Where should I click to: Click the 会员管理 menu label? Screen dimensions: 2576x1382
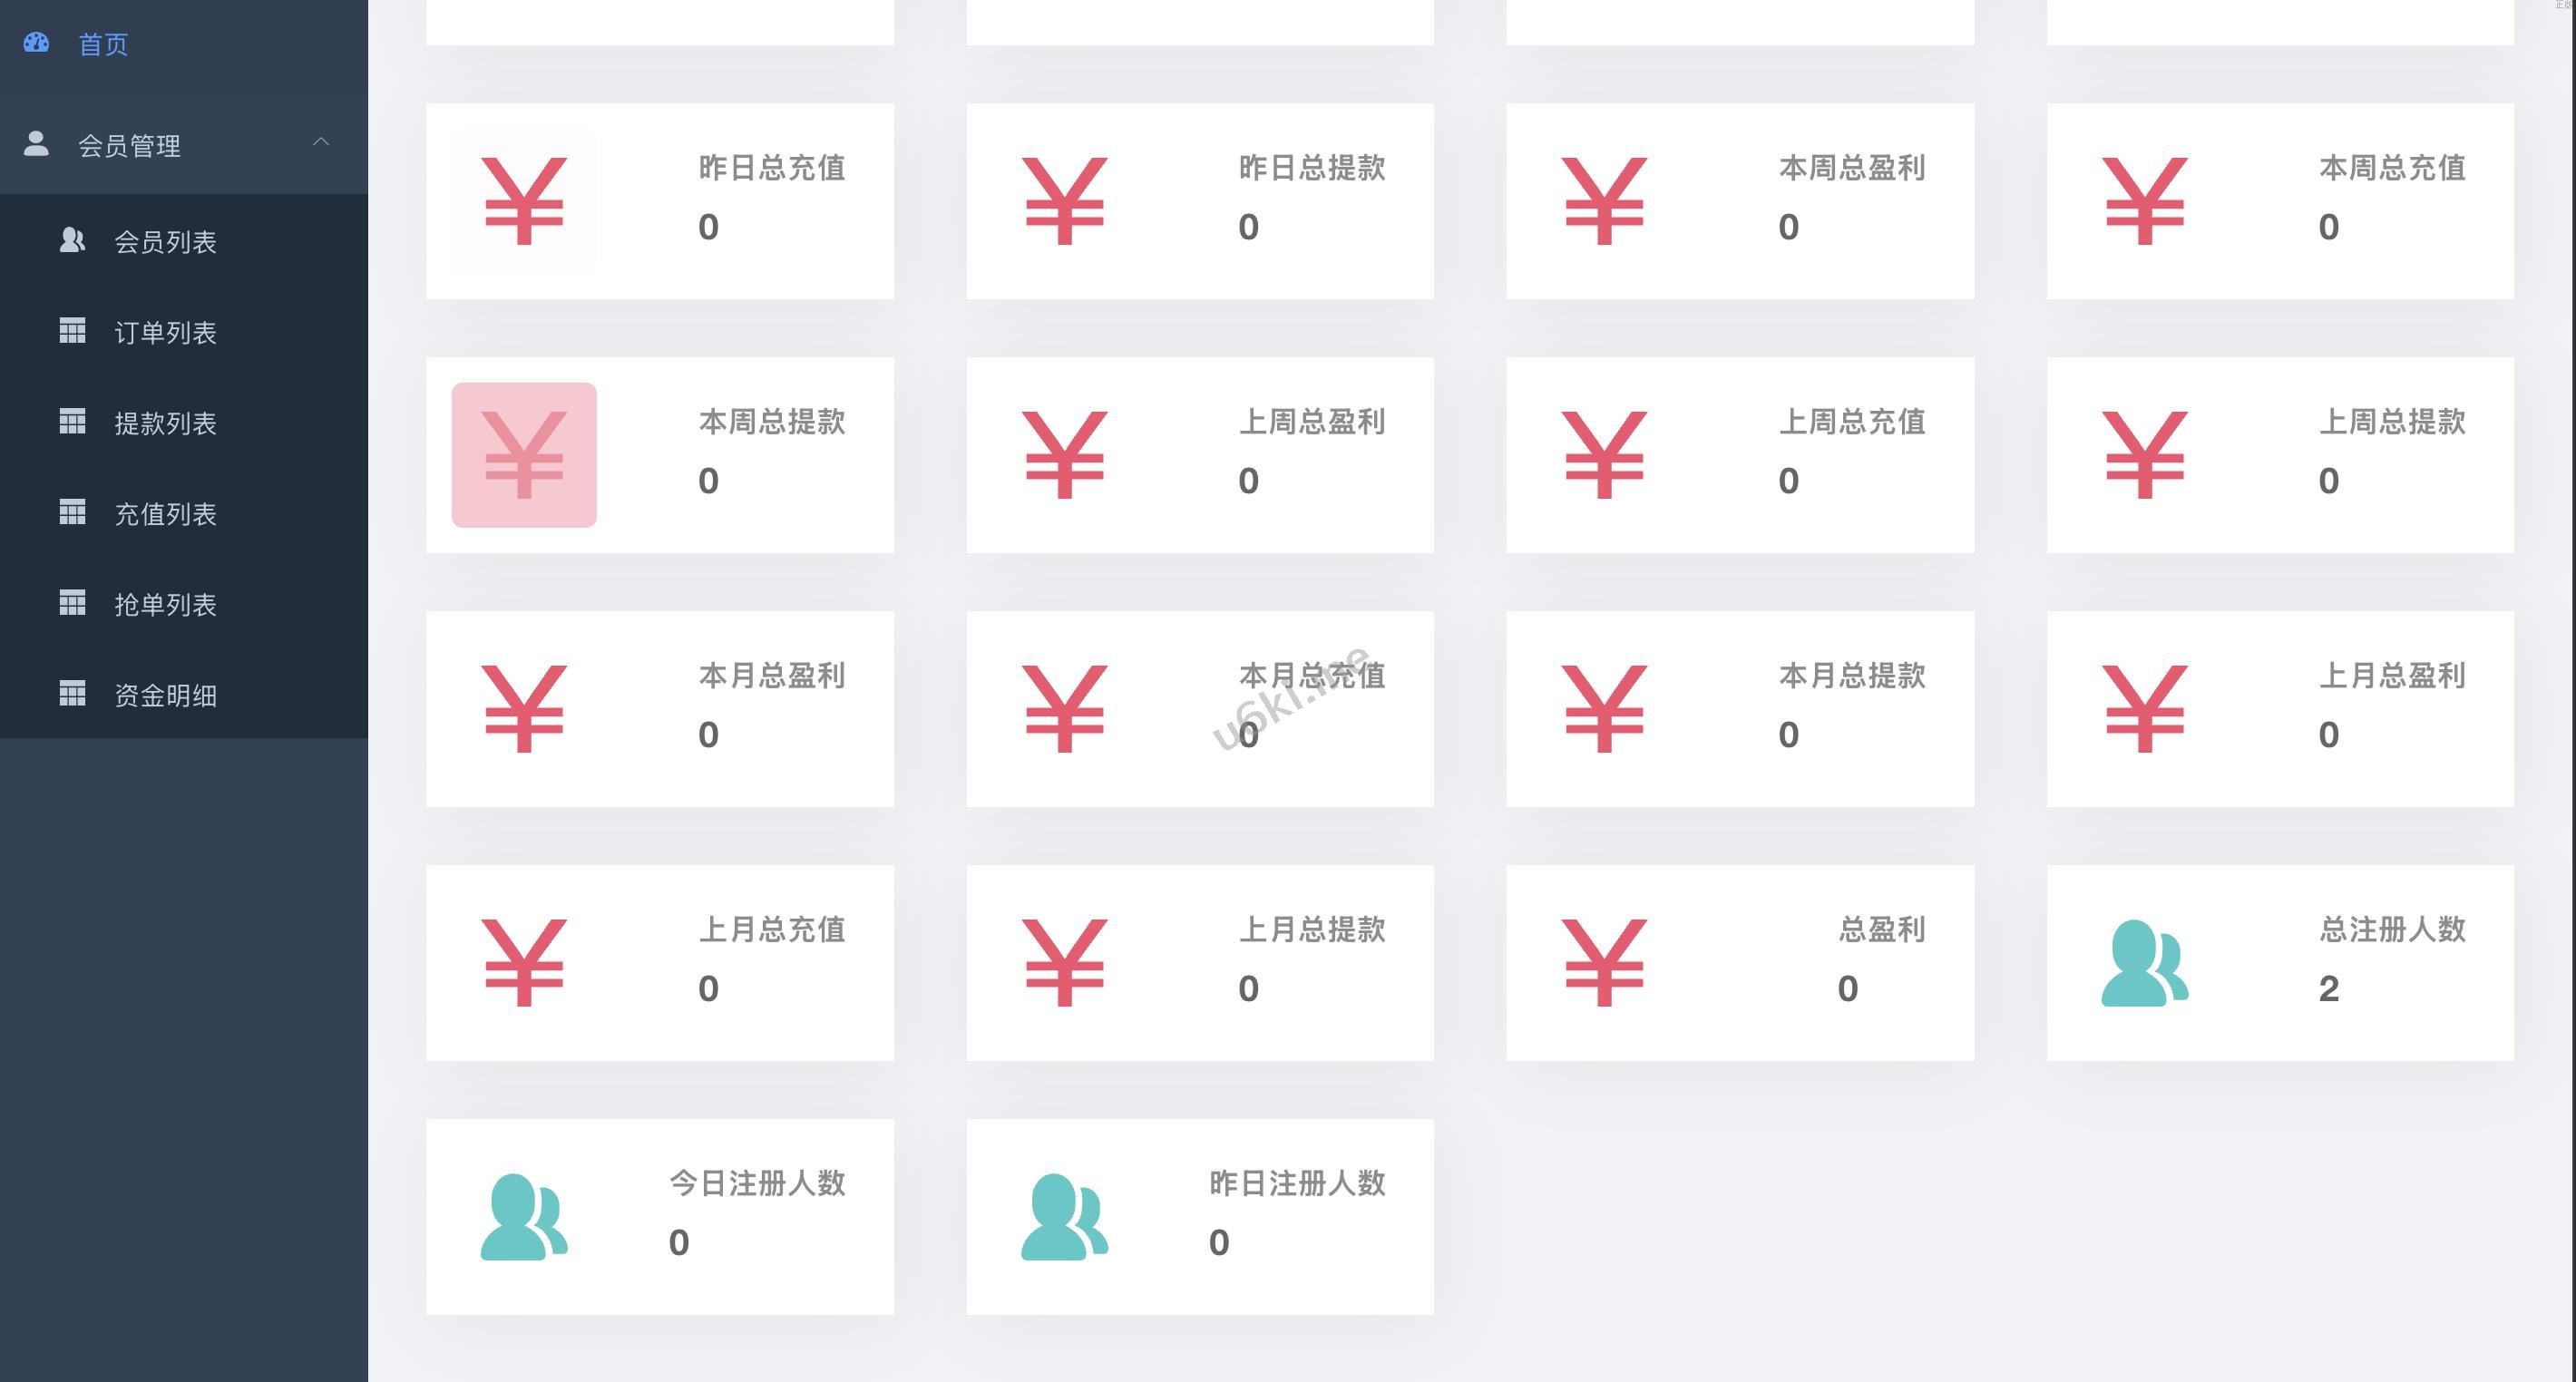click(x=130, y=146)
